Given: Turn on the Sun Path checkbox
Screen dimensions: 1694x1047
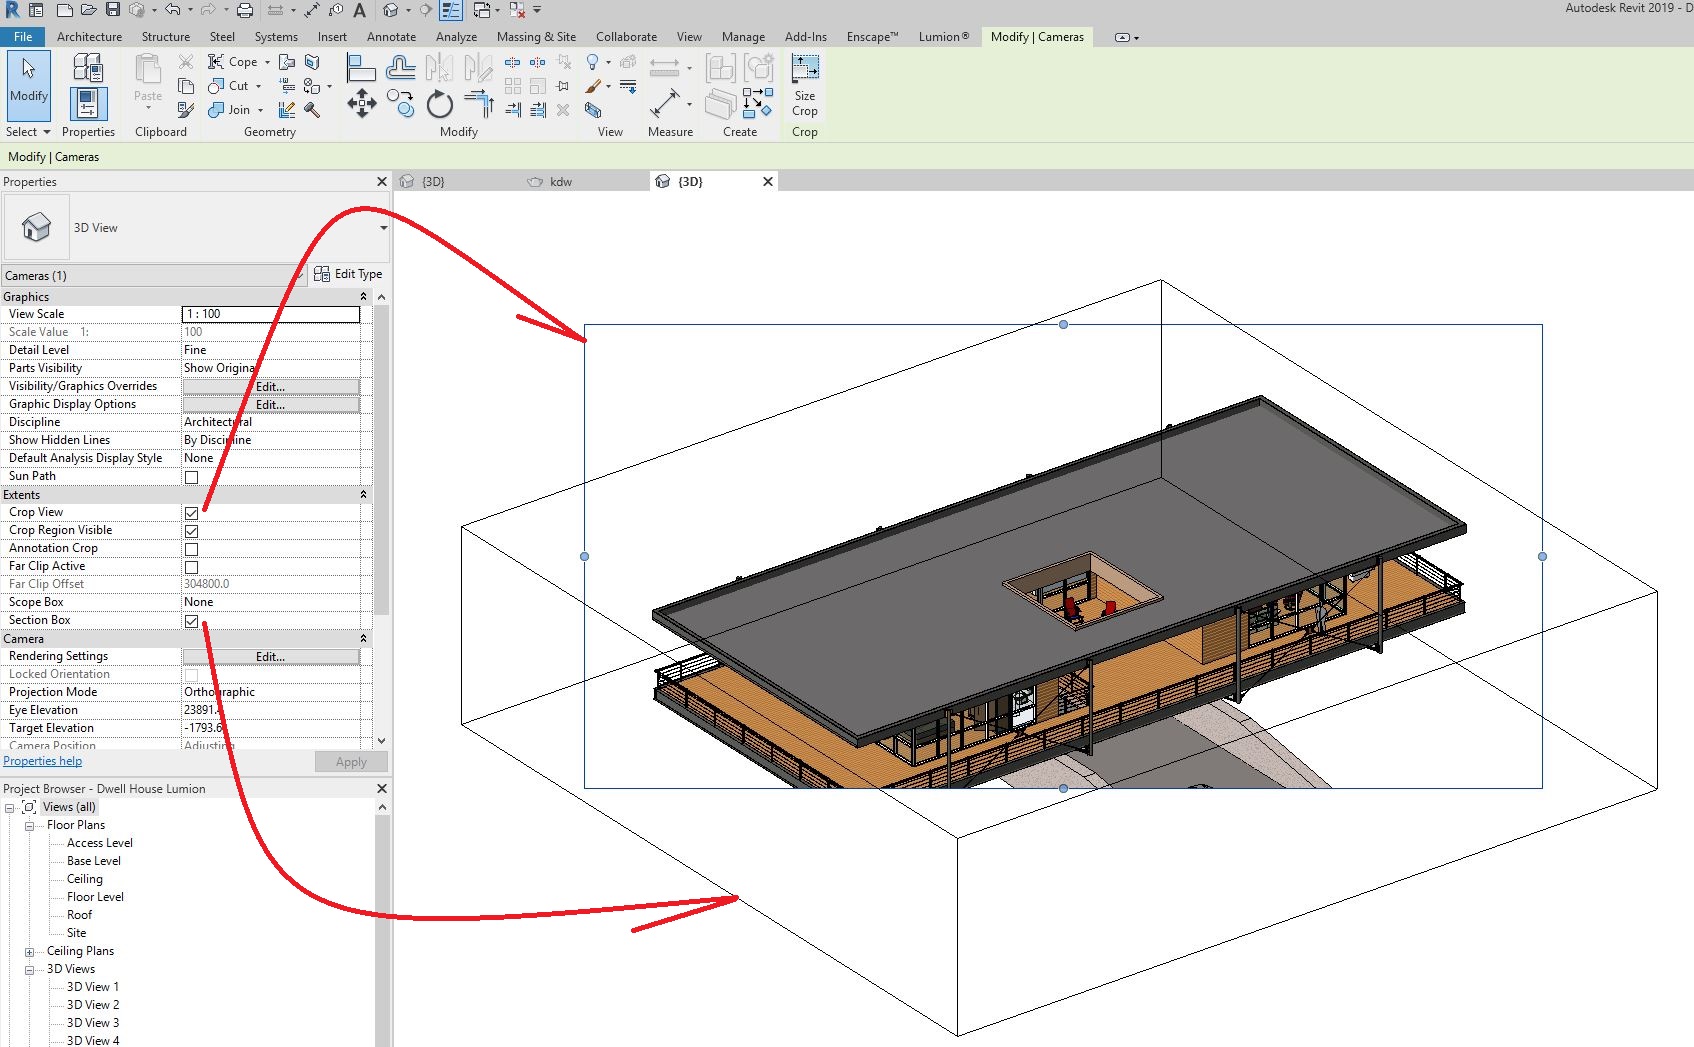Looking at the screenshot, I should [x=191, y=477].
